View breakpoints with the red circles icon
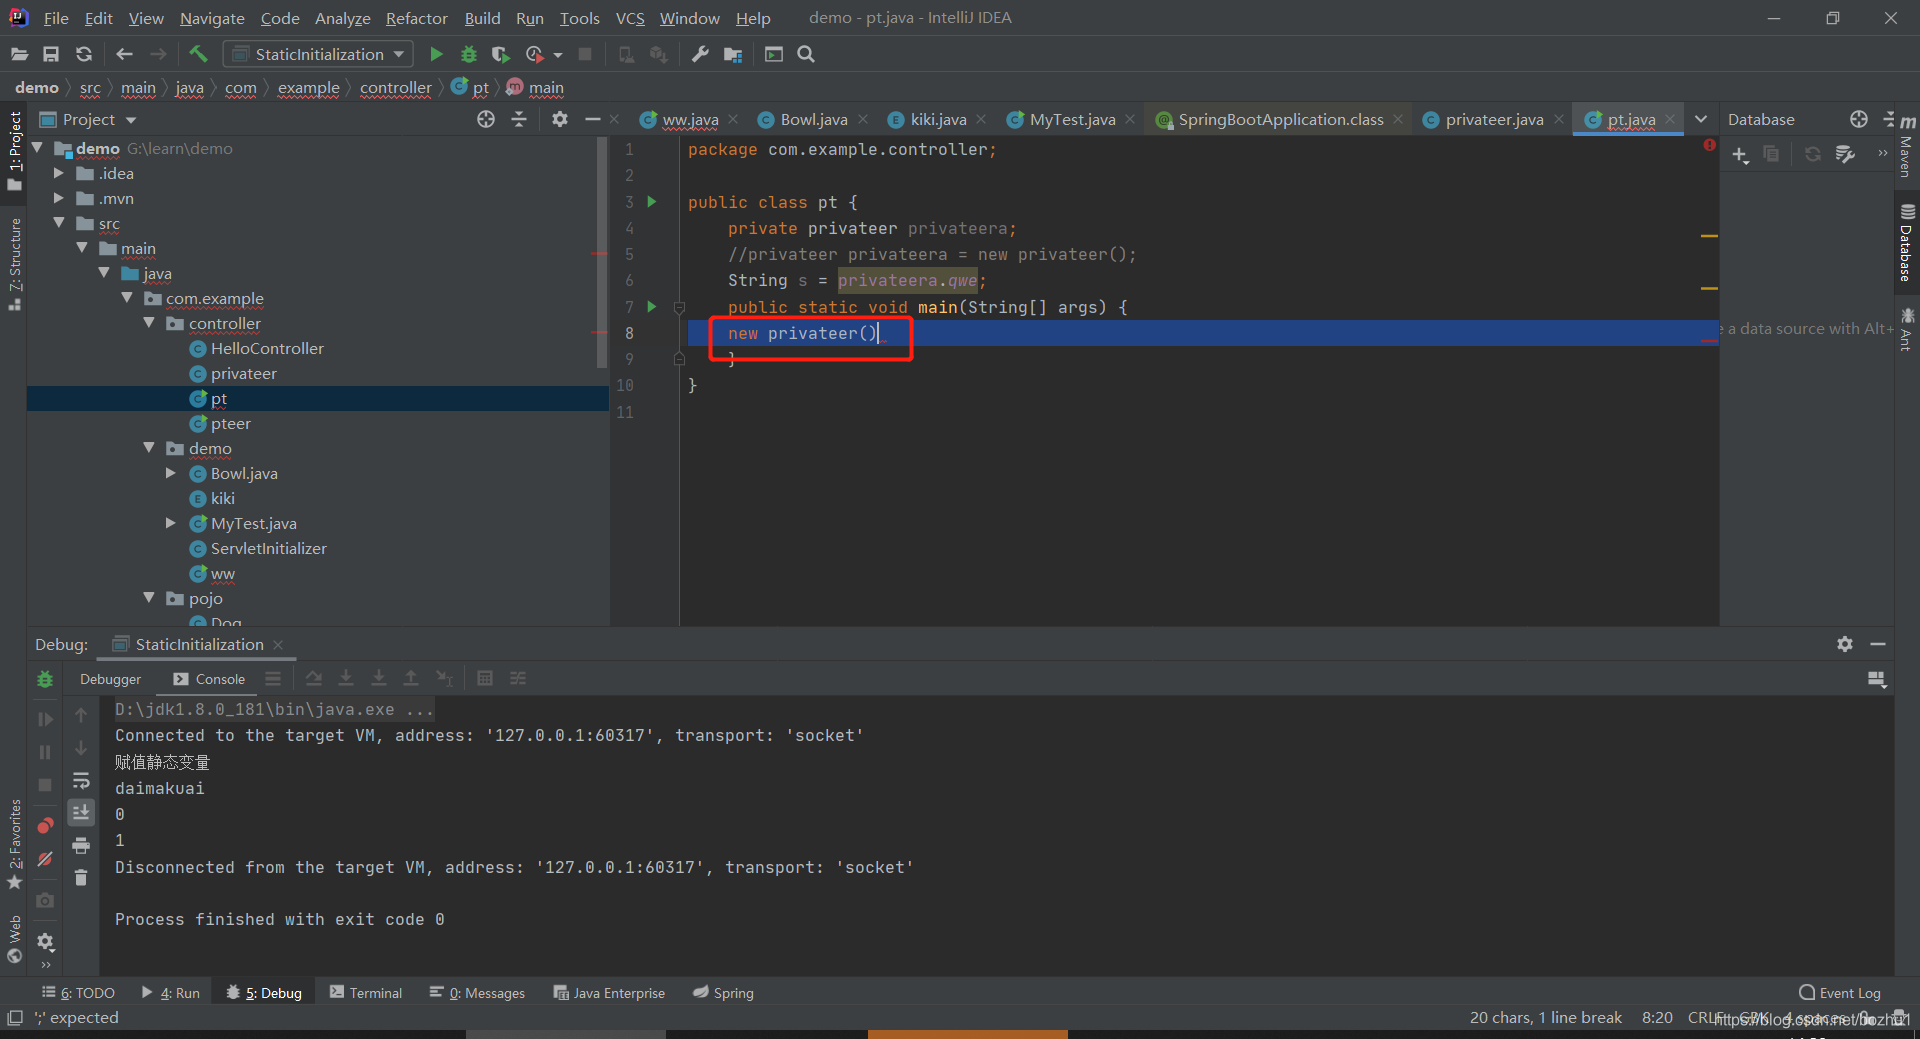Screen dimensions: 1920x1039 coord(45,826)
